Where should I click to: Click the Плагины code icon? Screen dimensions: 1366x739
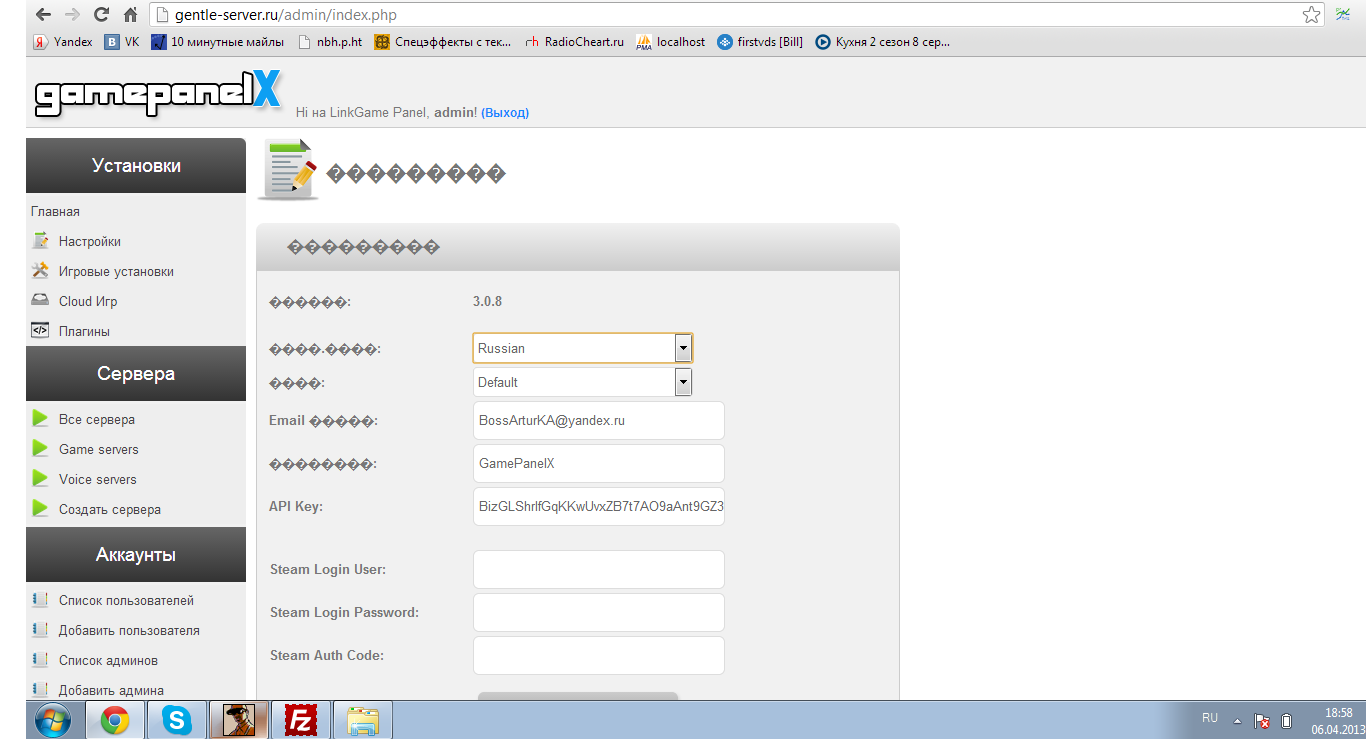point(40,330)
